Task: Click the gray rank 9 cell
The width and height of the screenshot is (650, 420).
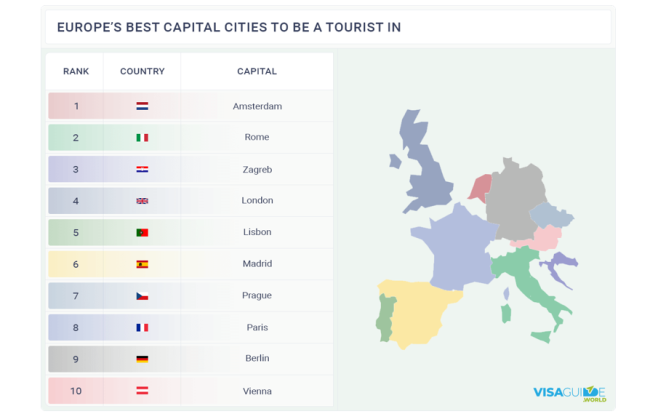Action: (75, 359)
